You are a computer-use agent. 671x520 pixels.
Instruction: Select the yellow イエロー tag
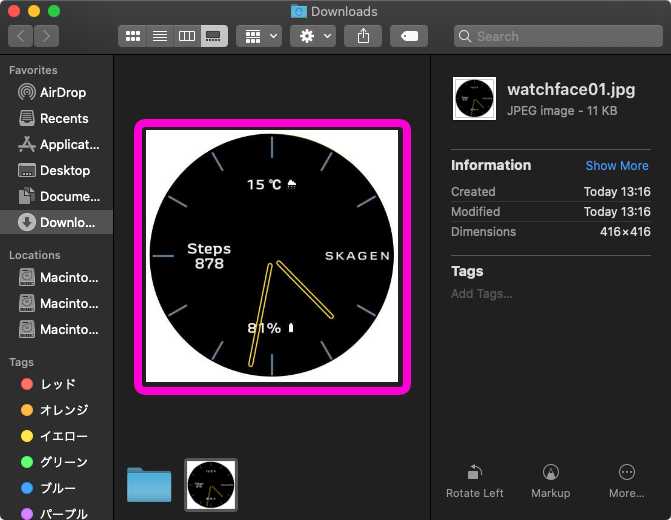point(56,436)
